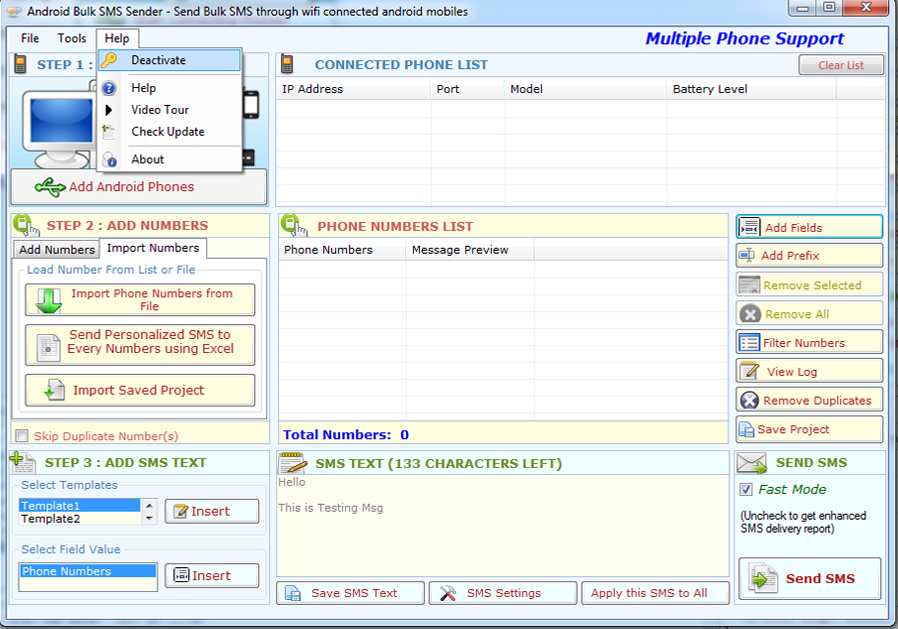This screenshot has width=898, height=629.
Task: Click the IP Address column header
Action: [353, 89]
